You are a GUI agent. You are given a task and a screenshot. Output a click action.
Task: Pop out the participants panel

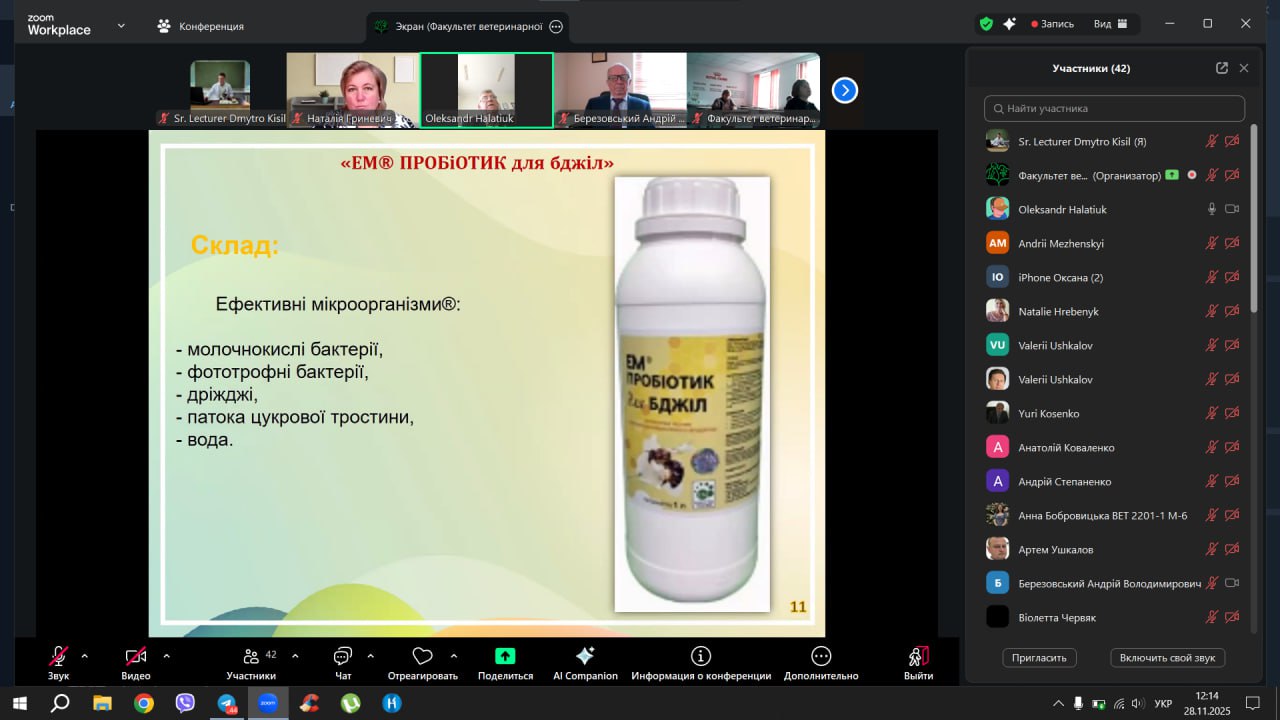[x=1221, y=68]
